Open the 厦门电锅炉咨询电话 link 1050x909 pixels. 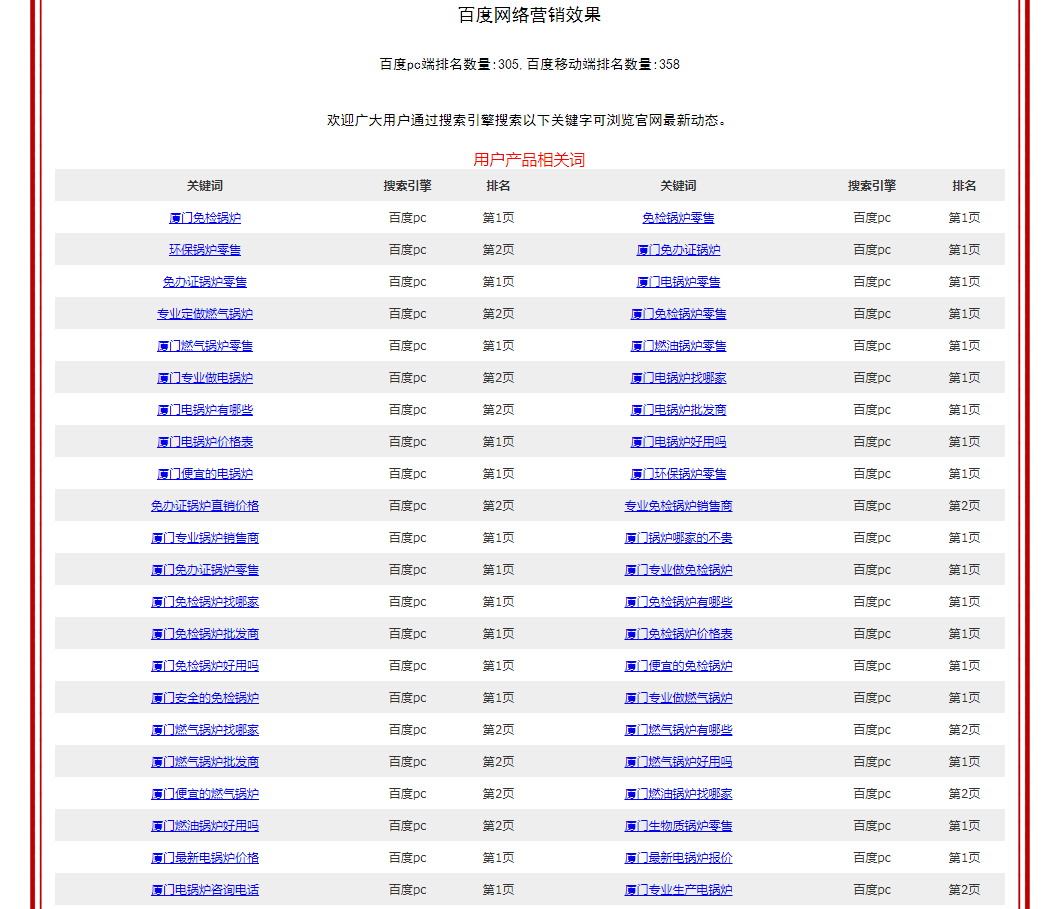point(204,890)
